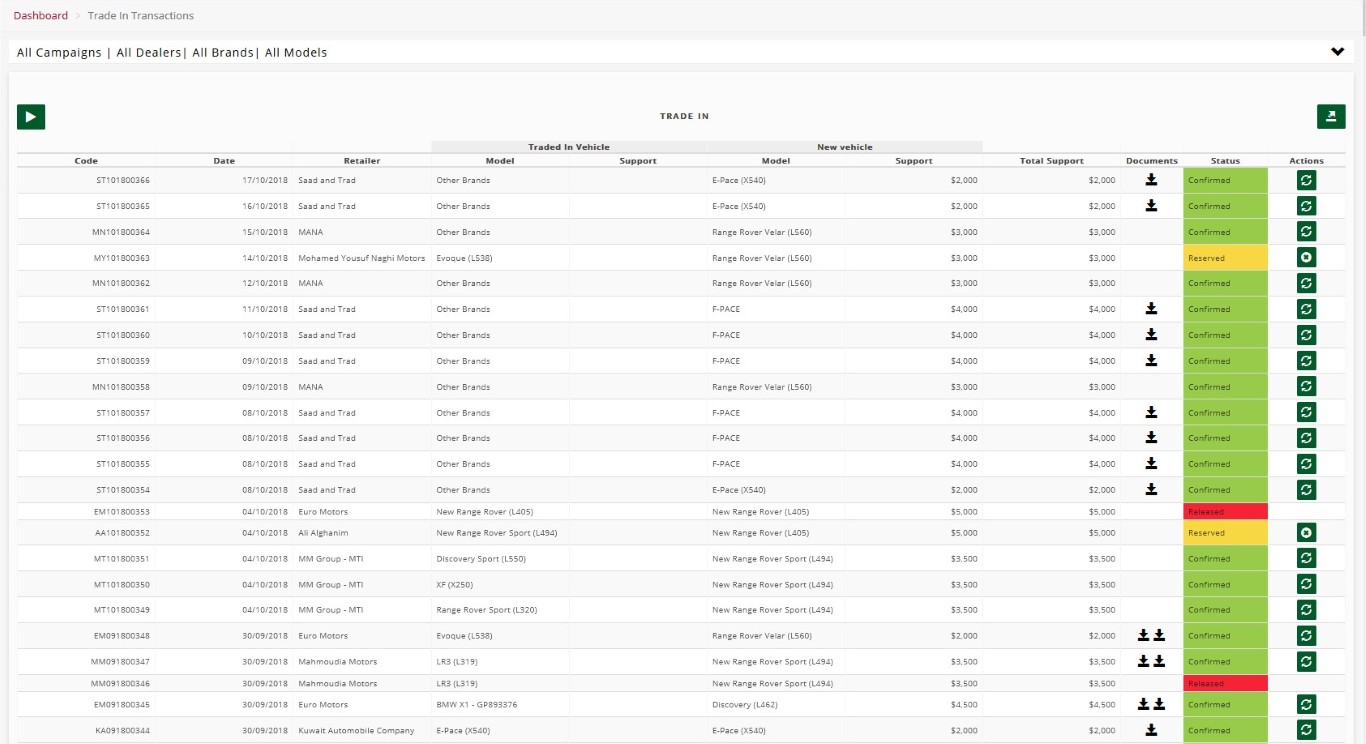The height and width of the screenshot is (744, 1366).
Task: Download document for transaction ST101800366
Action: tap(1151, 180)
